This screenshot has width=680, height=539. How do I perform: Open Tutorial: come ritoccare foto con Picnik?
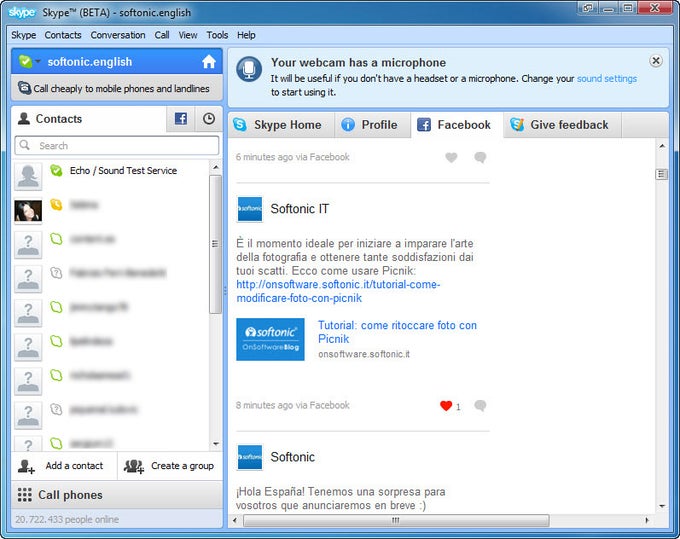pyautogui.click(x=397, y=332)
